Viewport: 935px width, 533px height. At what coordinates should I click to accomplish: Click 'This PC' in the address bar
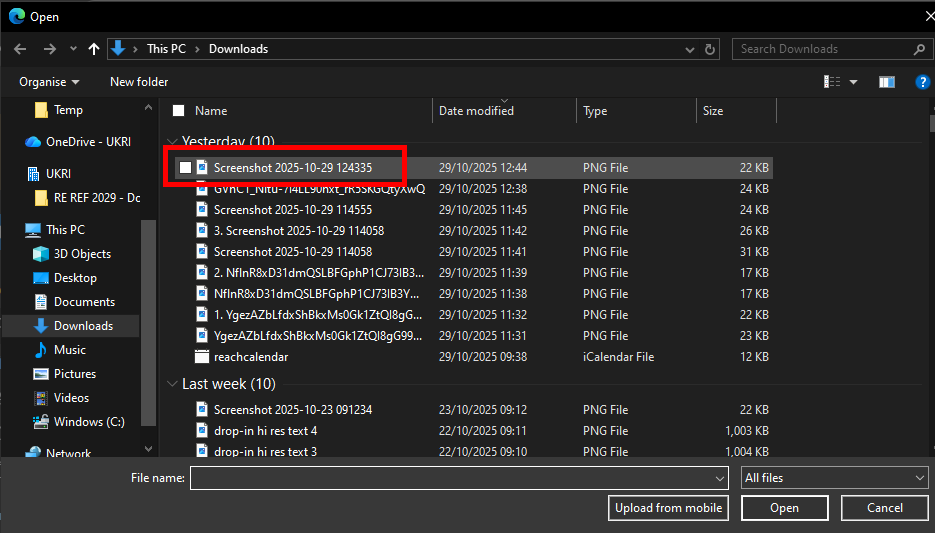[x=166, y=49]
